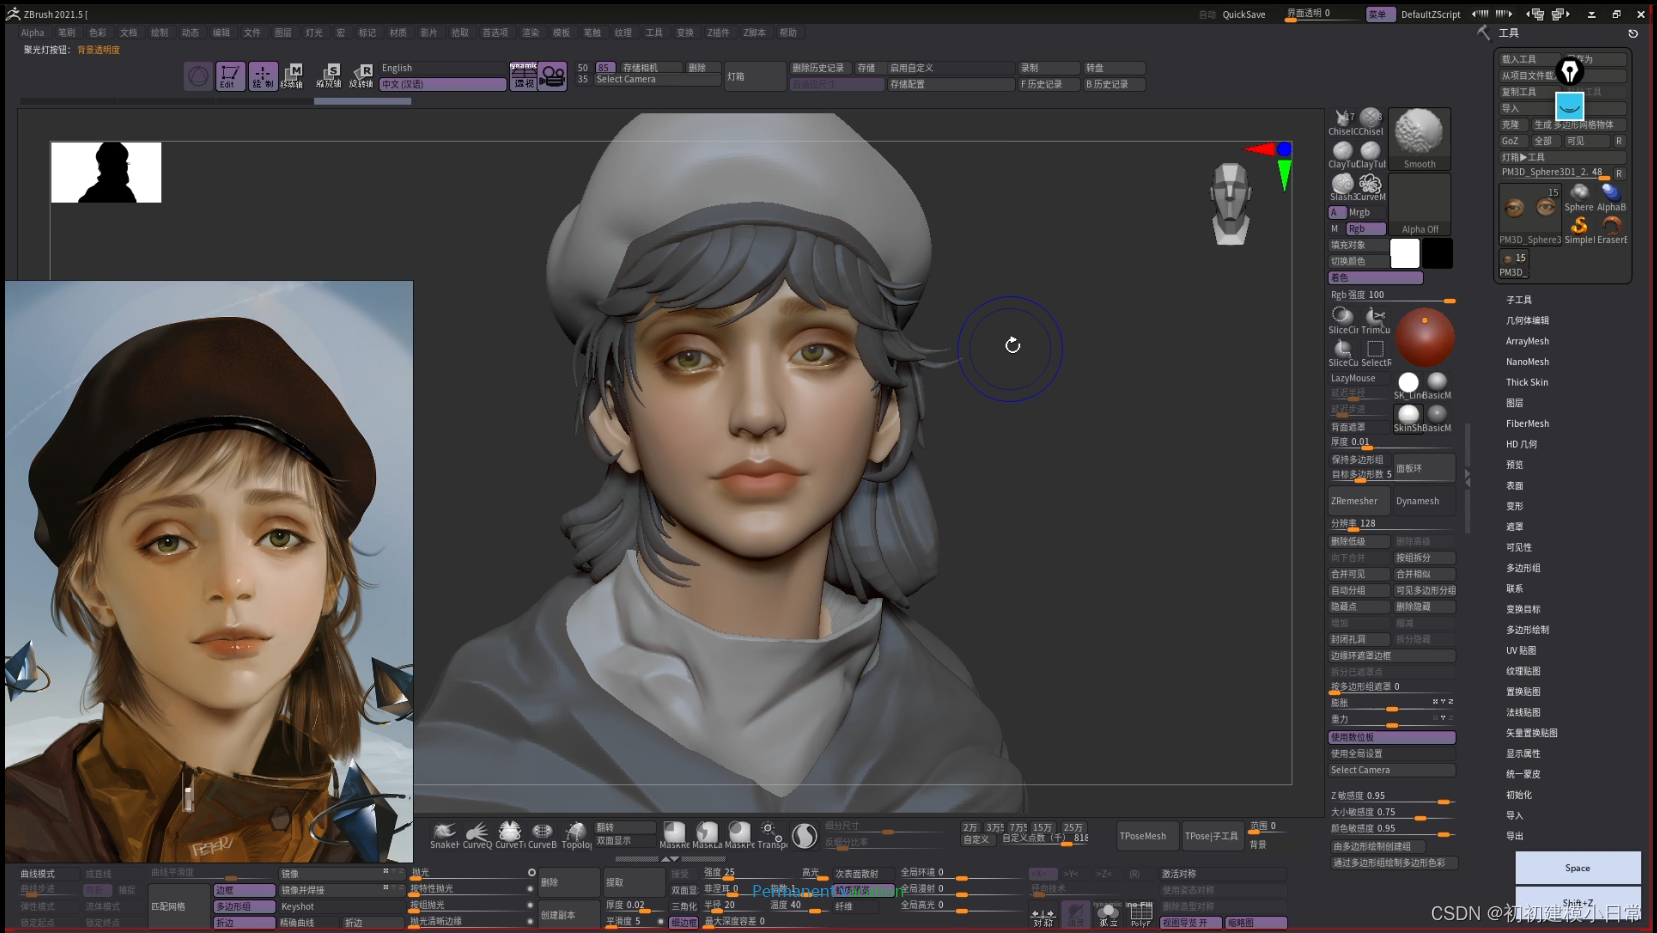The height and width of the screenshot is (933, 1657).
Task: Click the QuickSave button
Action: [x=1244, y=14]
